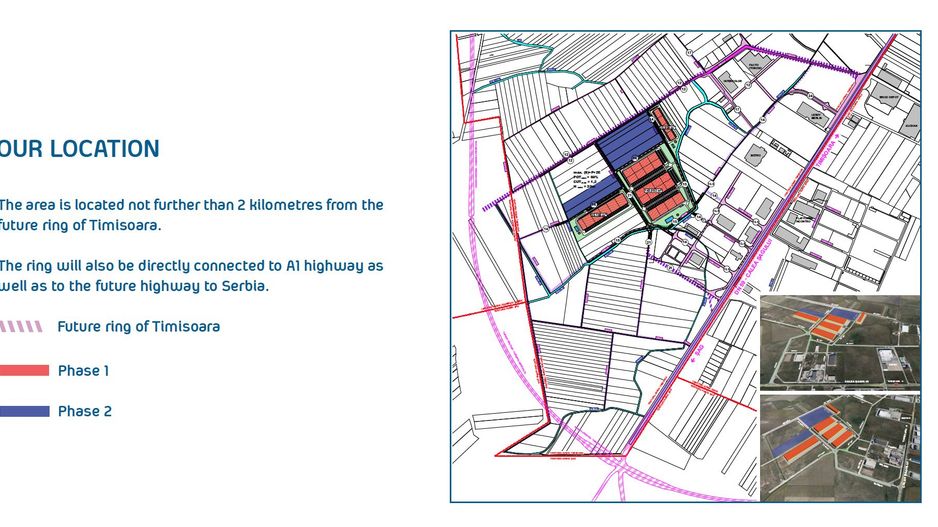This screenshot has height=527, width=938.
Task: Select the 'Future ring of Timisoara' legend label
Action: click(138, 327)
